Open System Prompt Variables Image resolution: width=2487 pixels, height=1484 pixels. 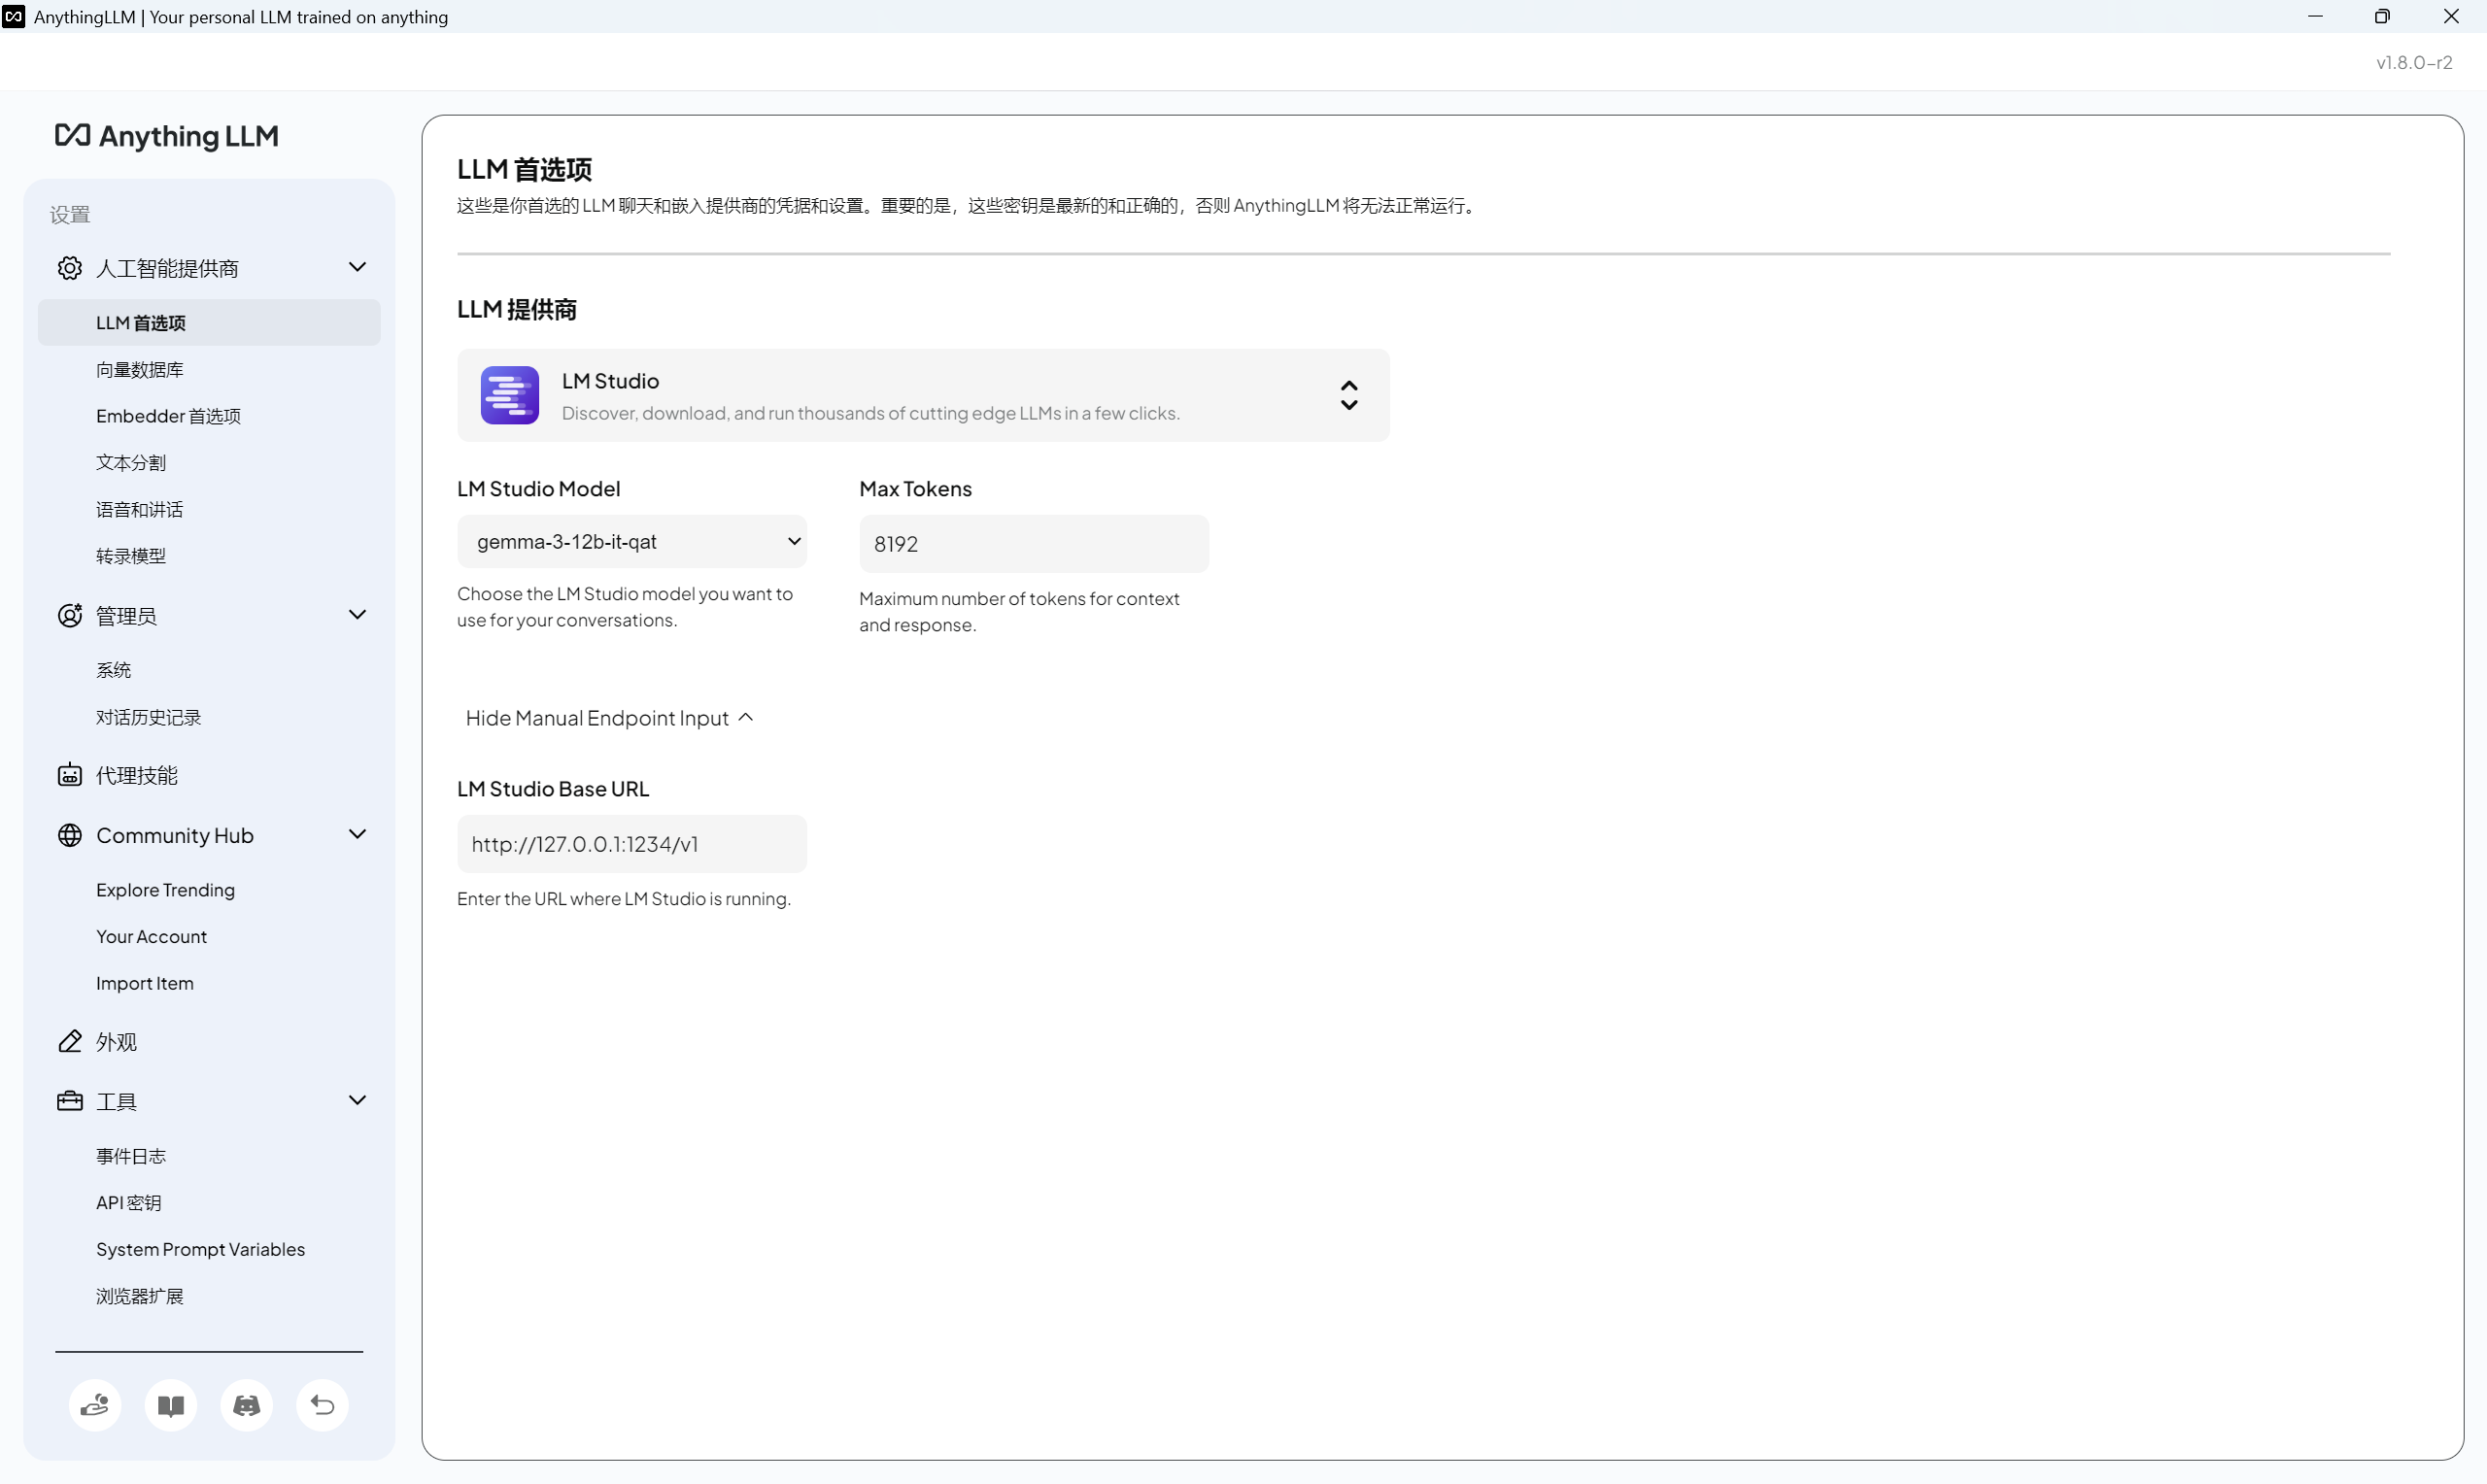pos(200,1249)
